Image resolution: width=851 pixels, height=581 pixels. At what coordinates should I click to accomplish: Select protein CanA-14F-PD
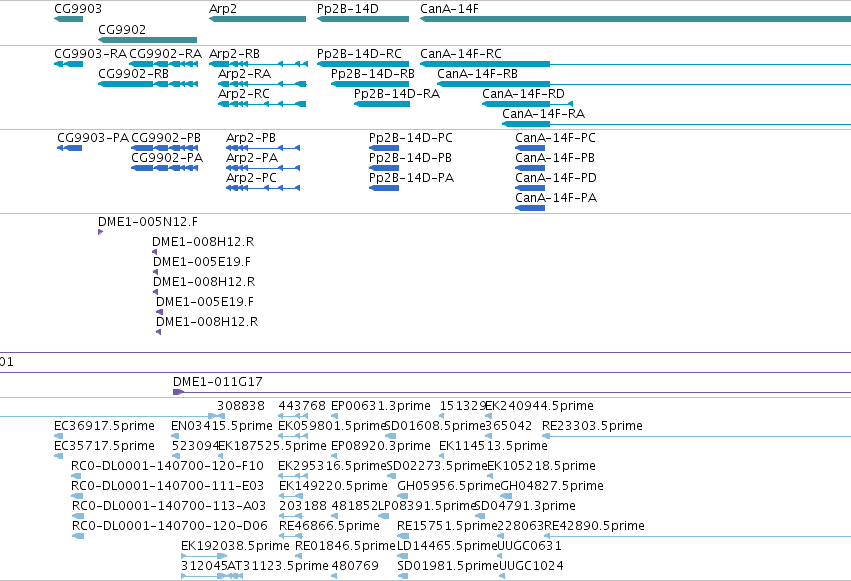(530, 188)
